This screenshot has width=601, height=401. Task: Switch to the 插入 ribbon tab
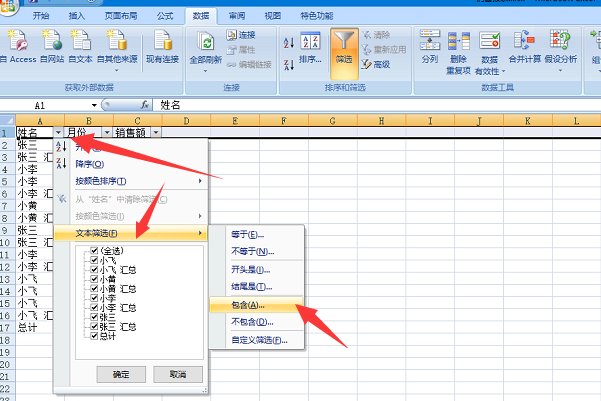click(76, 16)
